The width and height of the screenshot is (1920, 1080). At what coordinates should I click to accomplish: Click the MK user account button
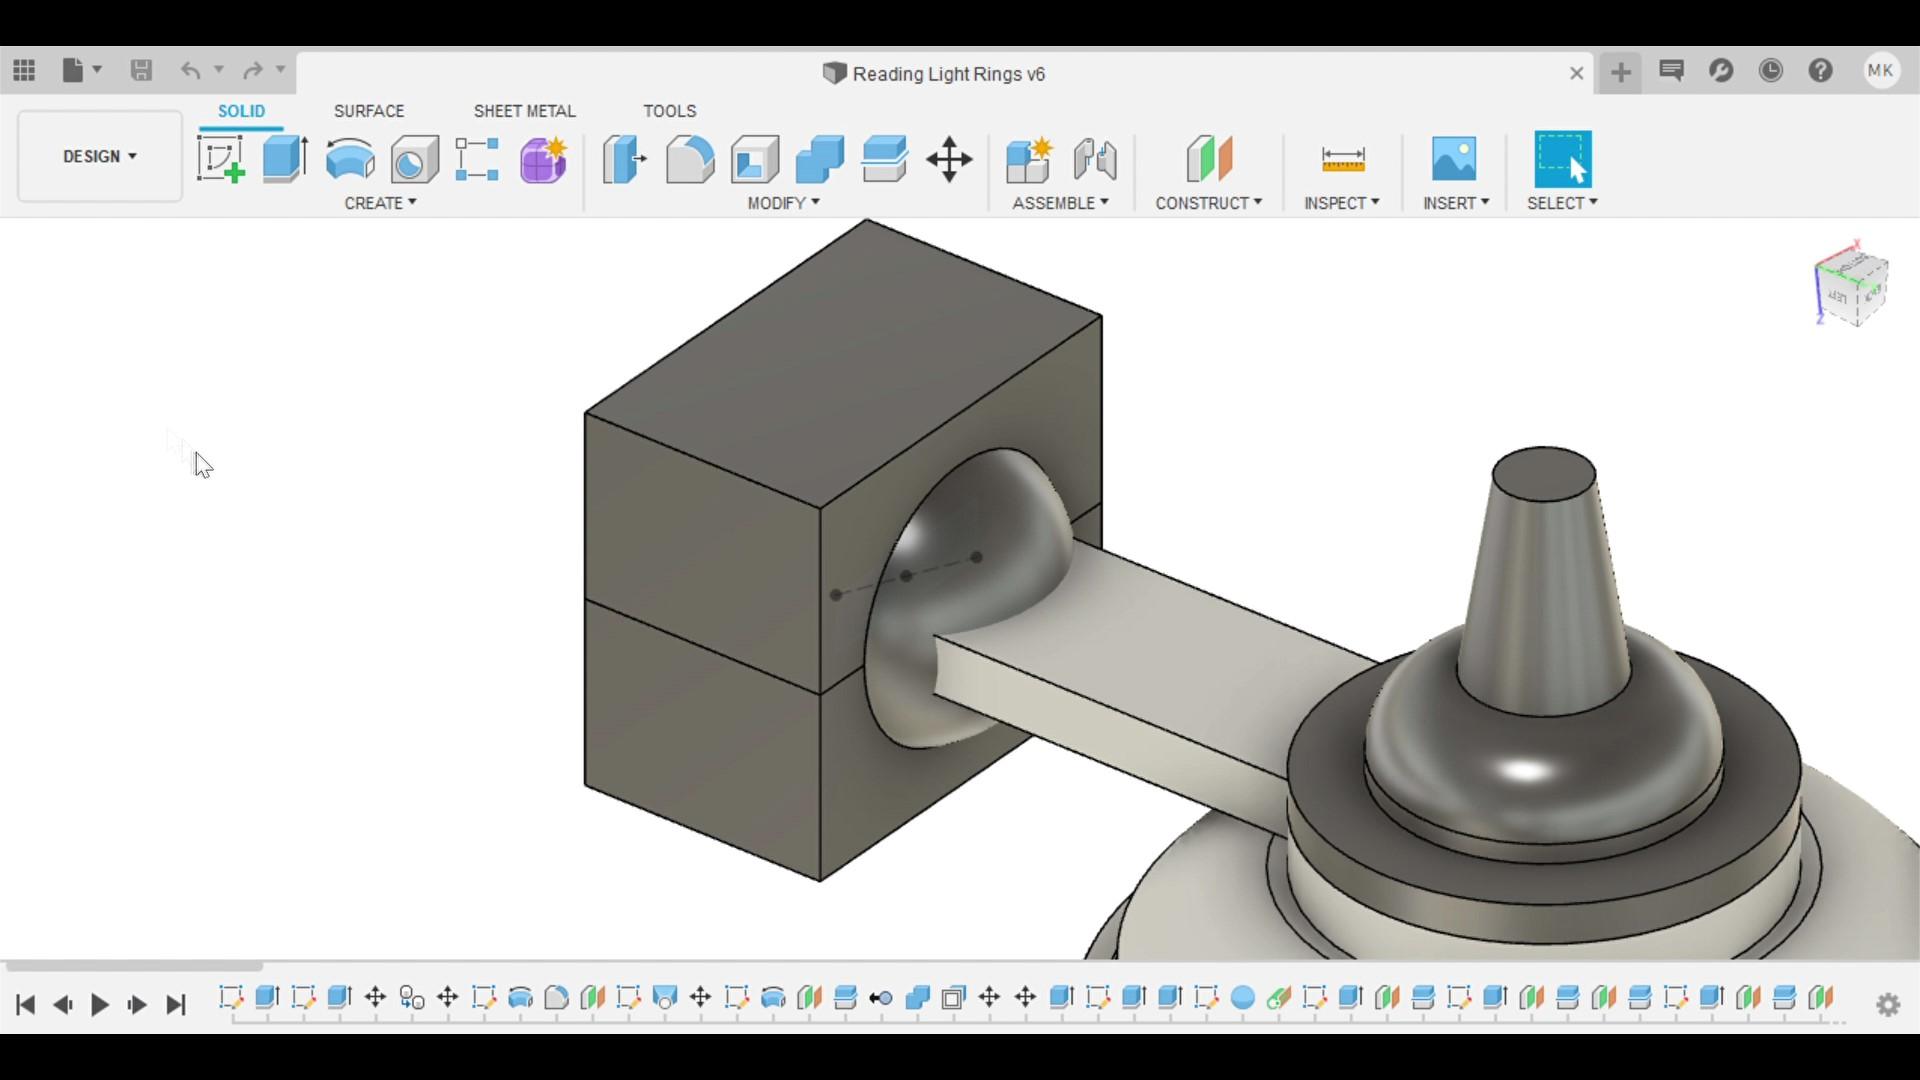coord(1880,71)
